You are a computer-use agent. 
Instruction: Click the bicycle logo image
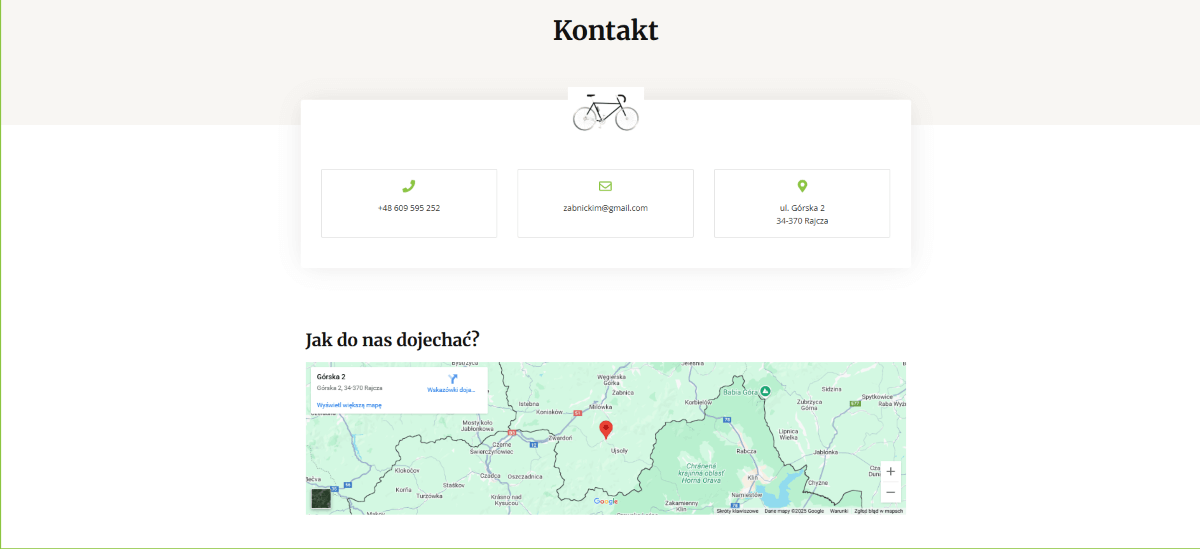pyautogui.click(x=605, y=111)
